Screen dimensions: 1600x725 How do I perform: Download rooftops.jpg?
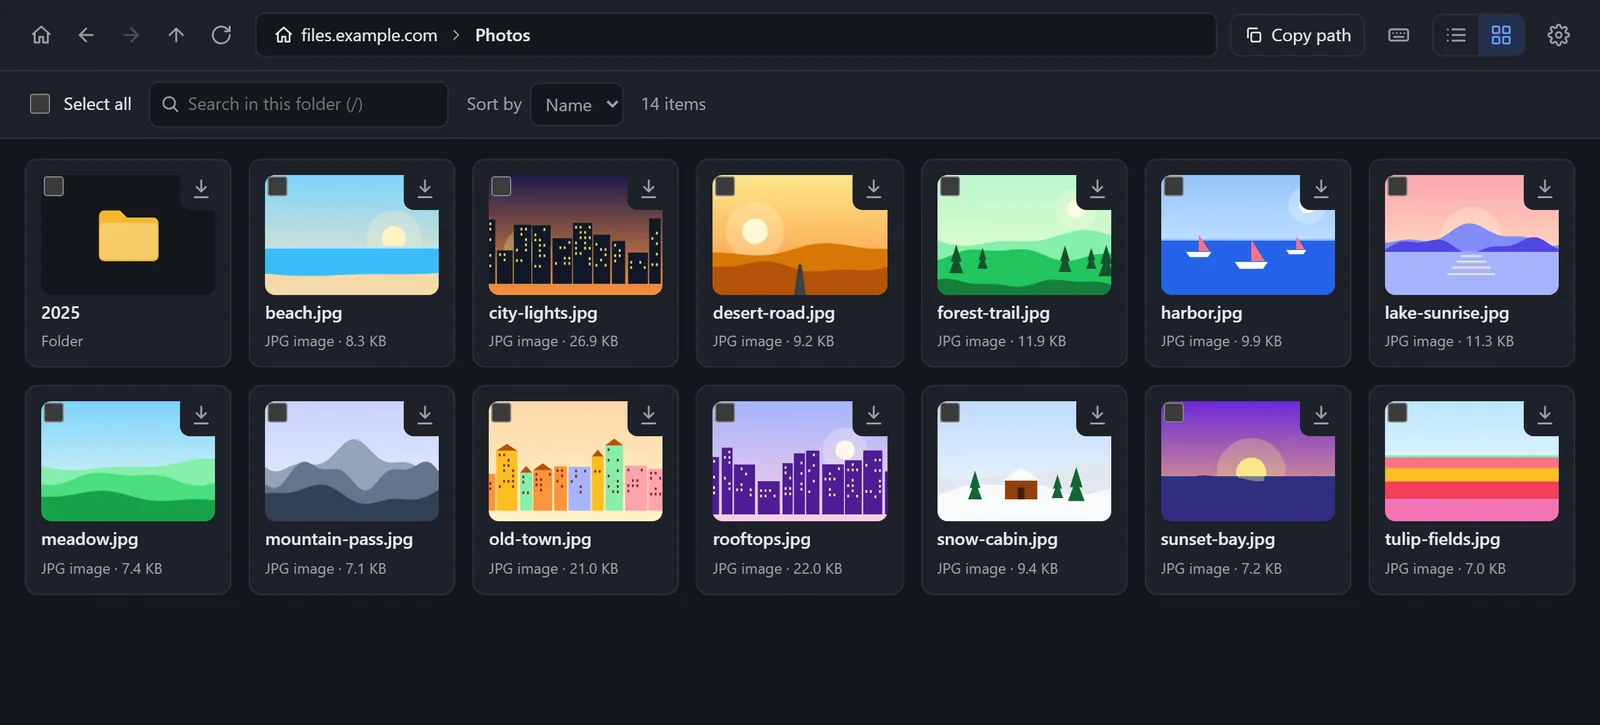tap(873, 414)
